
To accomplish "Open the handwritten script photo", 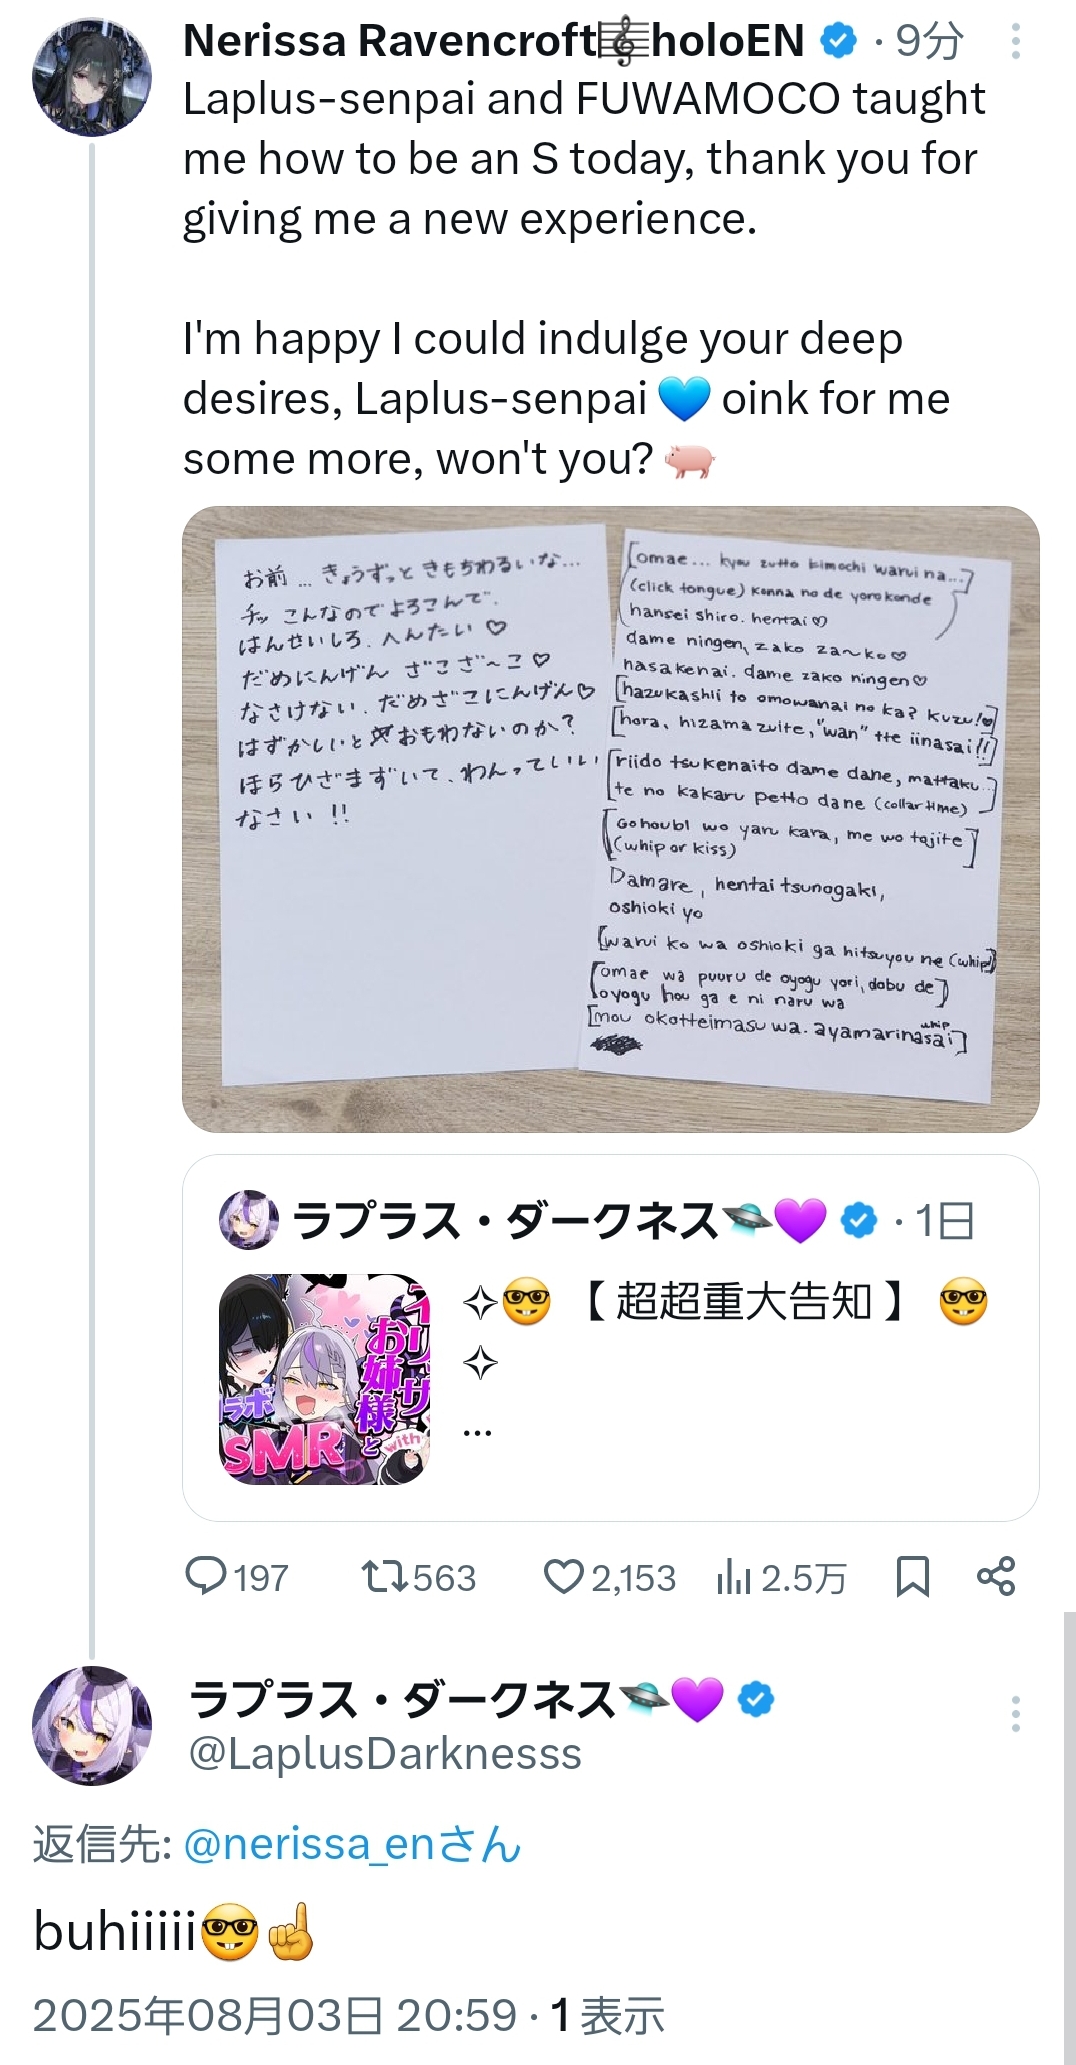I will tap(610, 819).
